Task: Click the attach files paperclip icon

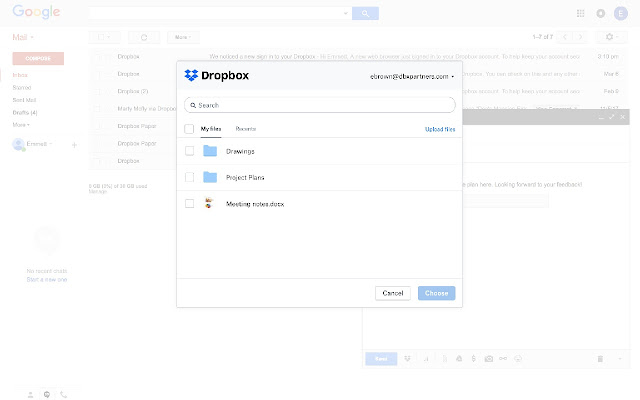Action: point(445,359)
